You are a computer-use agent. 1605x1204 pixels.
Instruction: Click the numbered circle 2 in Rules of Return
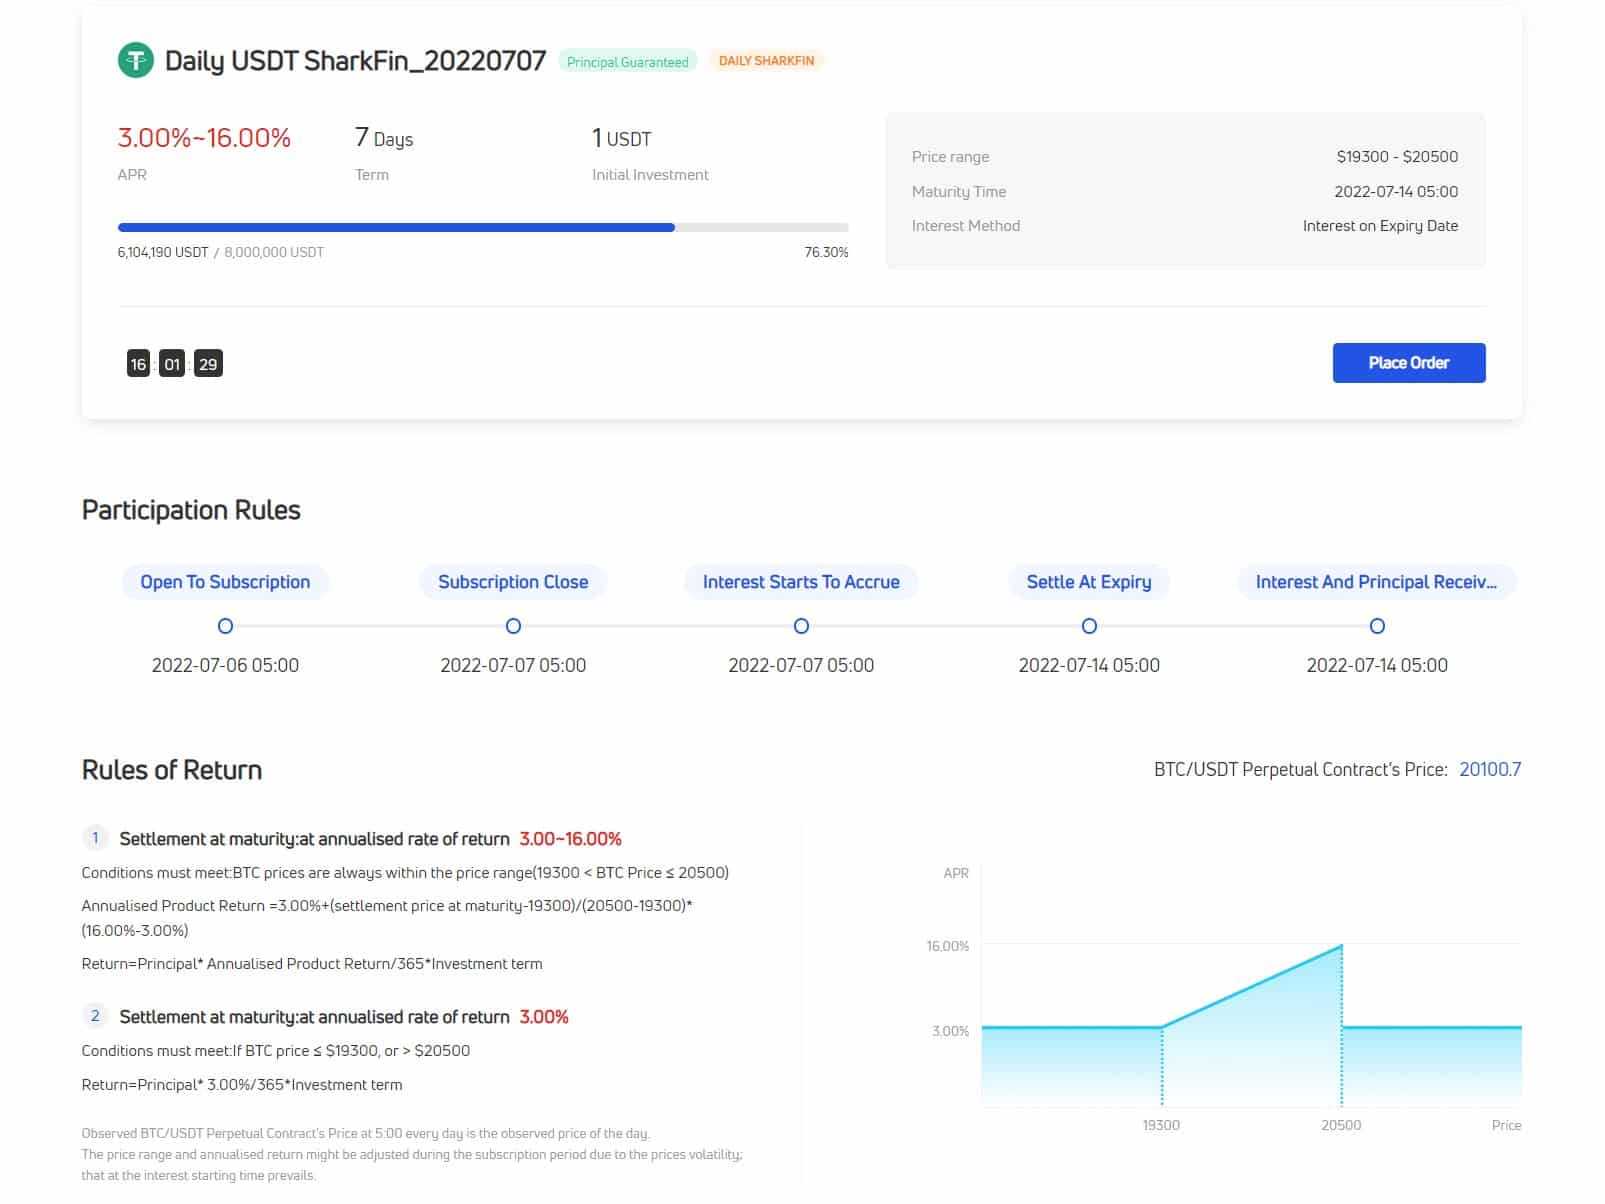tap(95, 1016)
